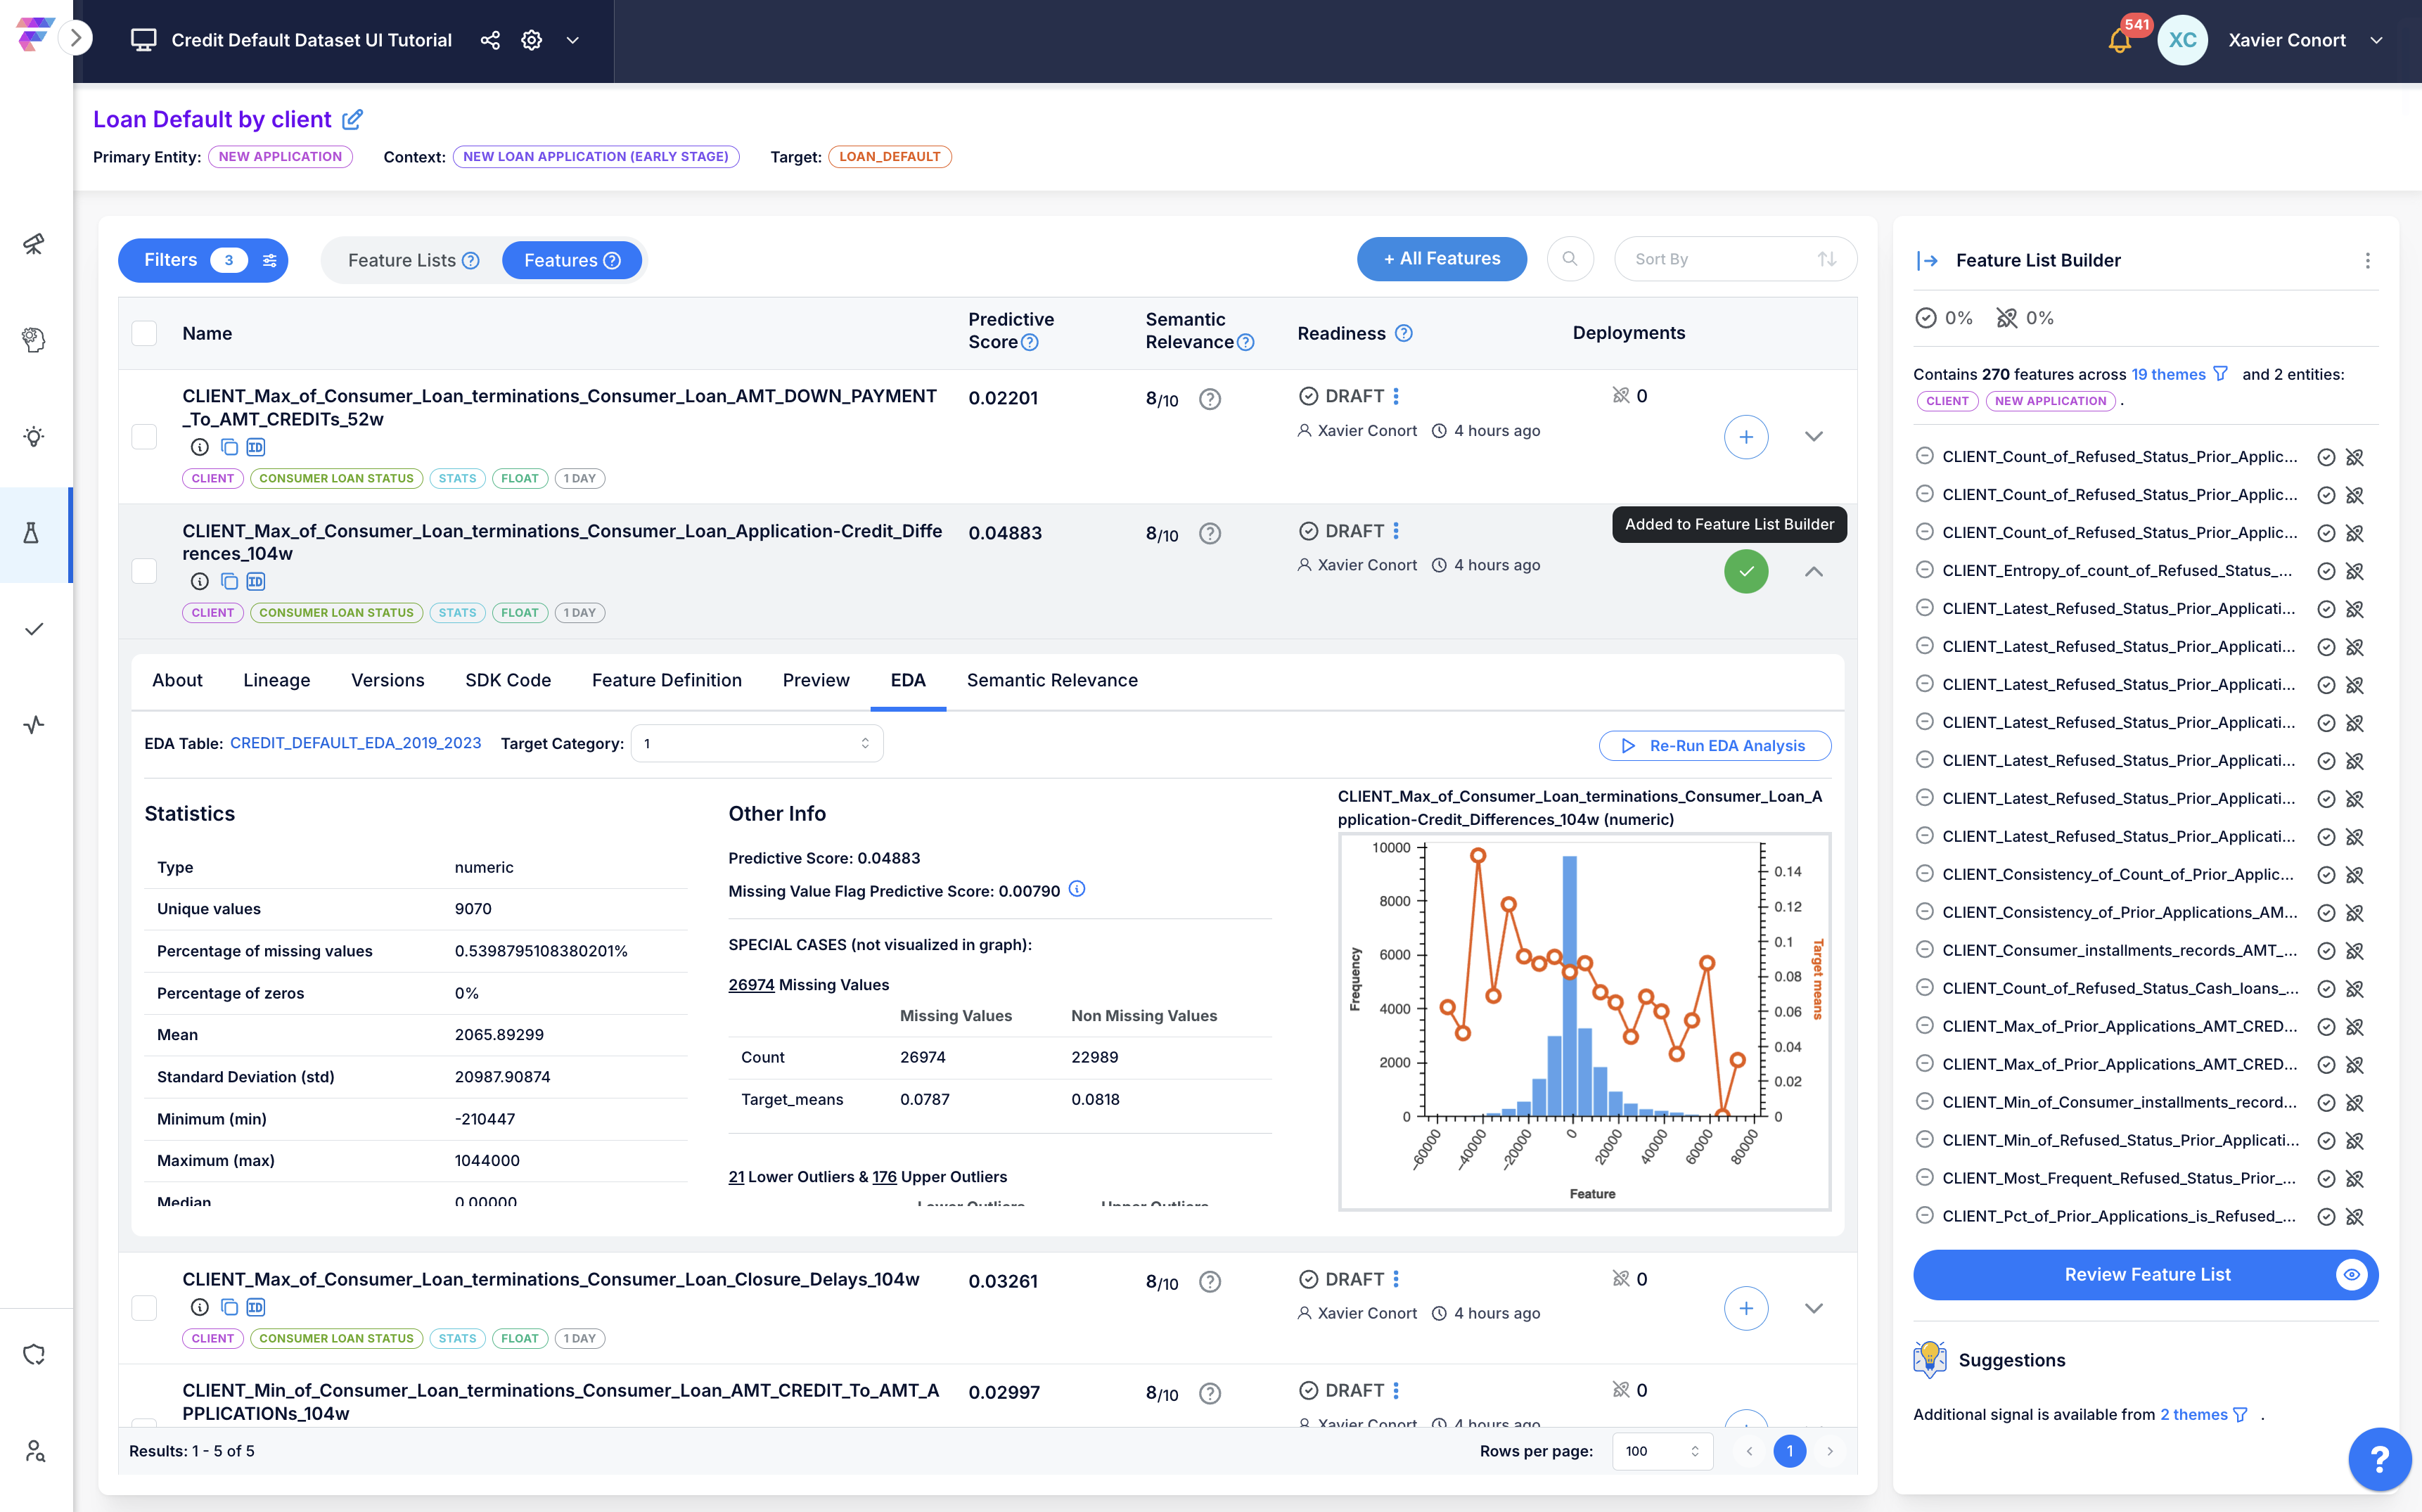Tick the checkbox for the AMT_DOWN_PAYMENT feature row

pos(145,437)
